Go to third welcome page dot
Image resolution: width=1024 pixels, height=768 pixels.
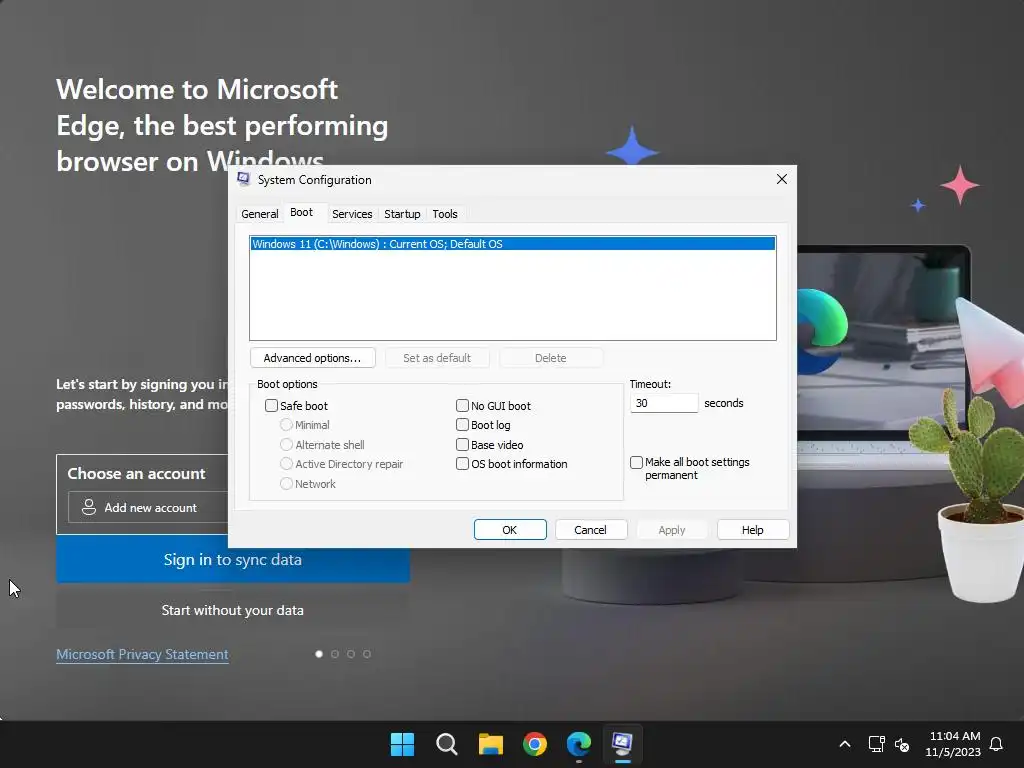click(x=351, y=654)
